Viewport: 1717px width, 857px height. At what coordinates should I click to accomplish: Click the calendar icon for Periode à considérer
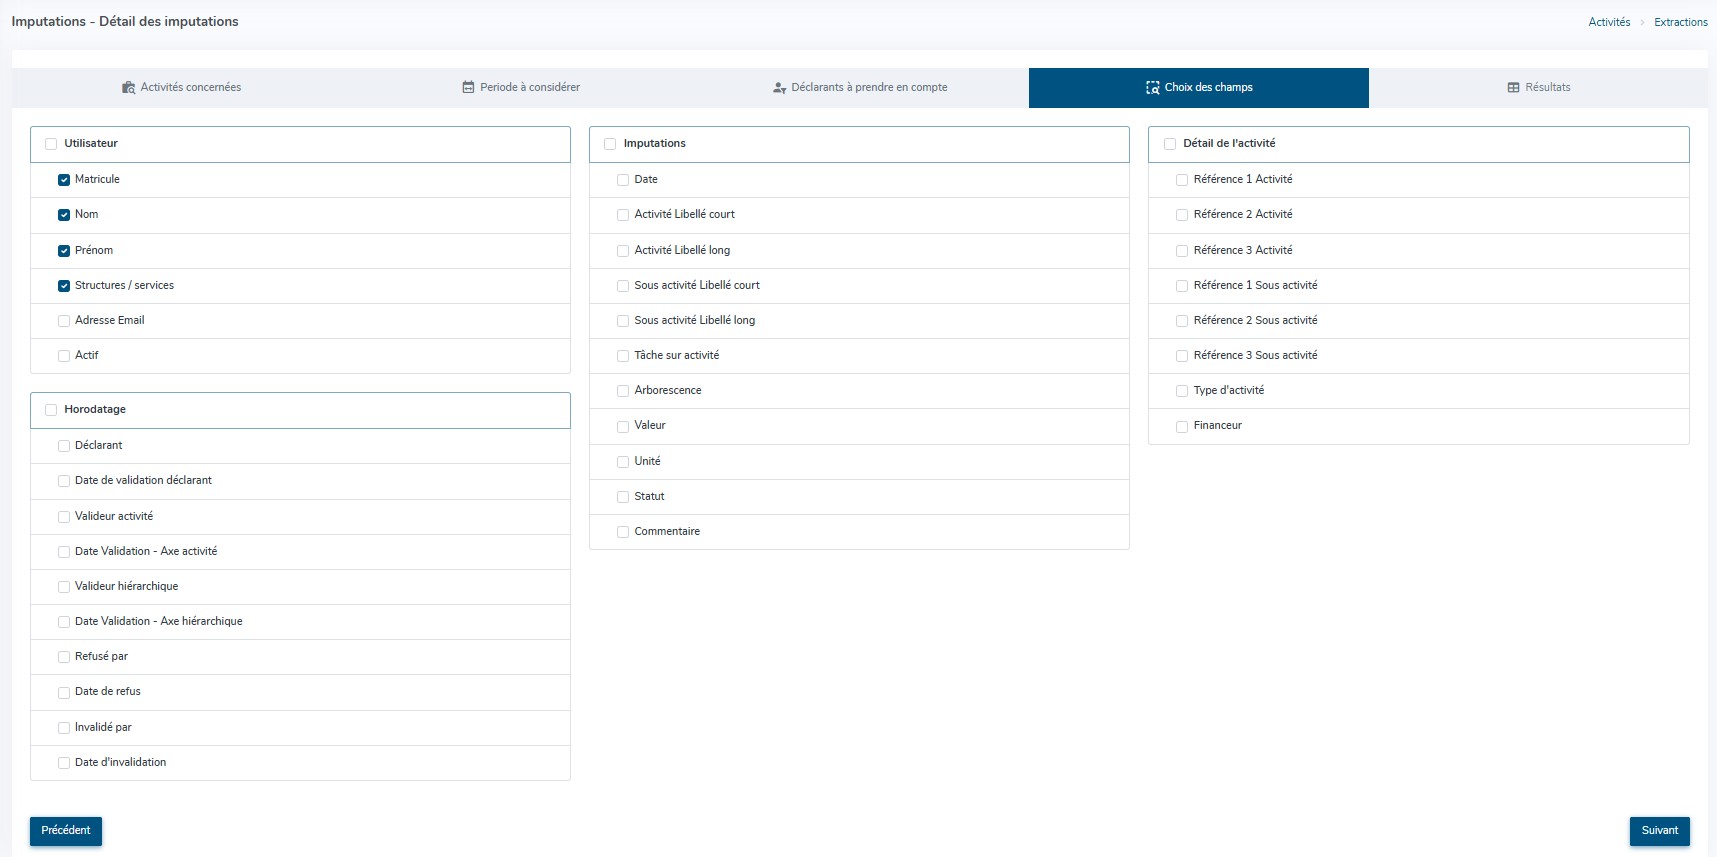[468, 88]
